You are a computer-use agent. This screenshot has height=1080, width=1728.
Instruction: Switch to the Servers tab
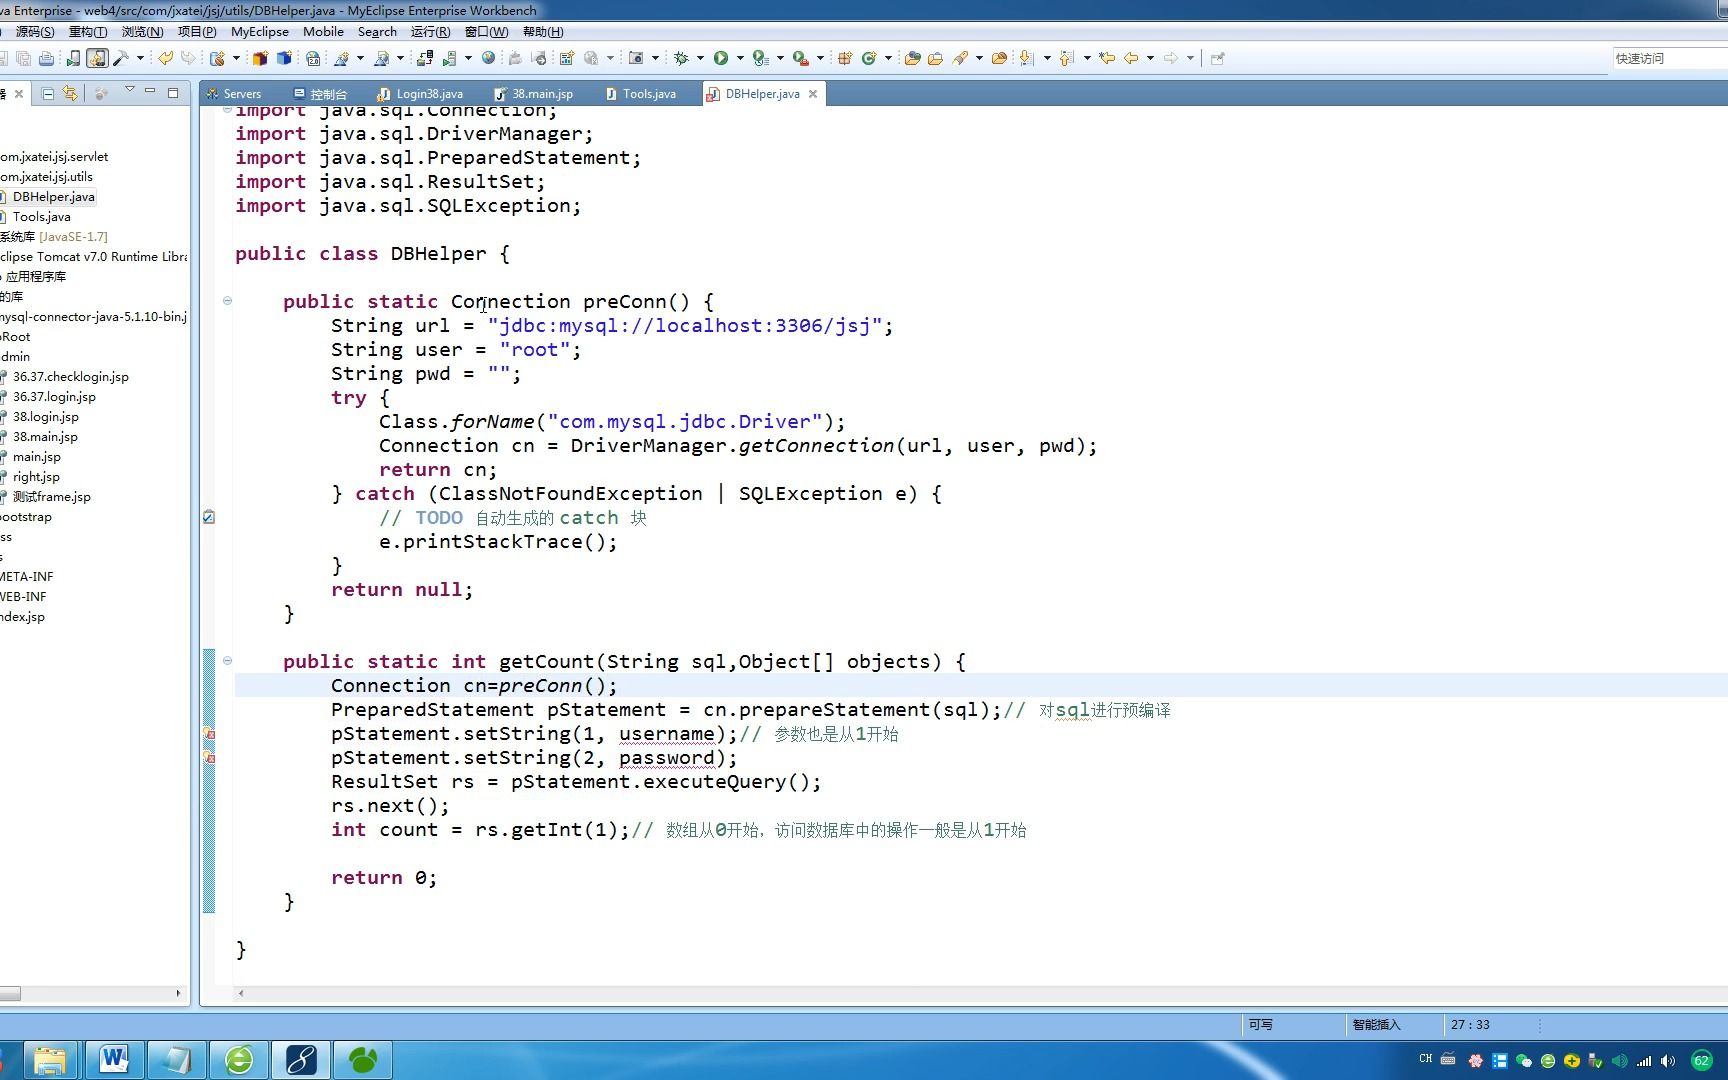[233, 94]
